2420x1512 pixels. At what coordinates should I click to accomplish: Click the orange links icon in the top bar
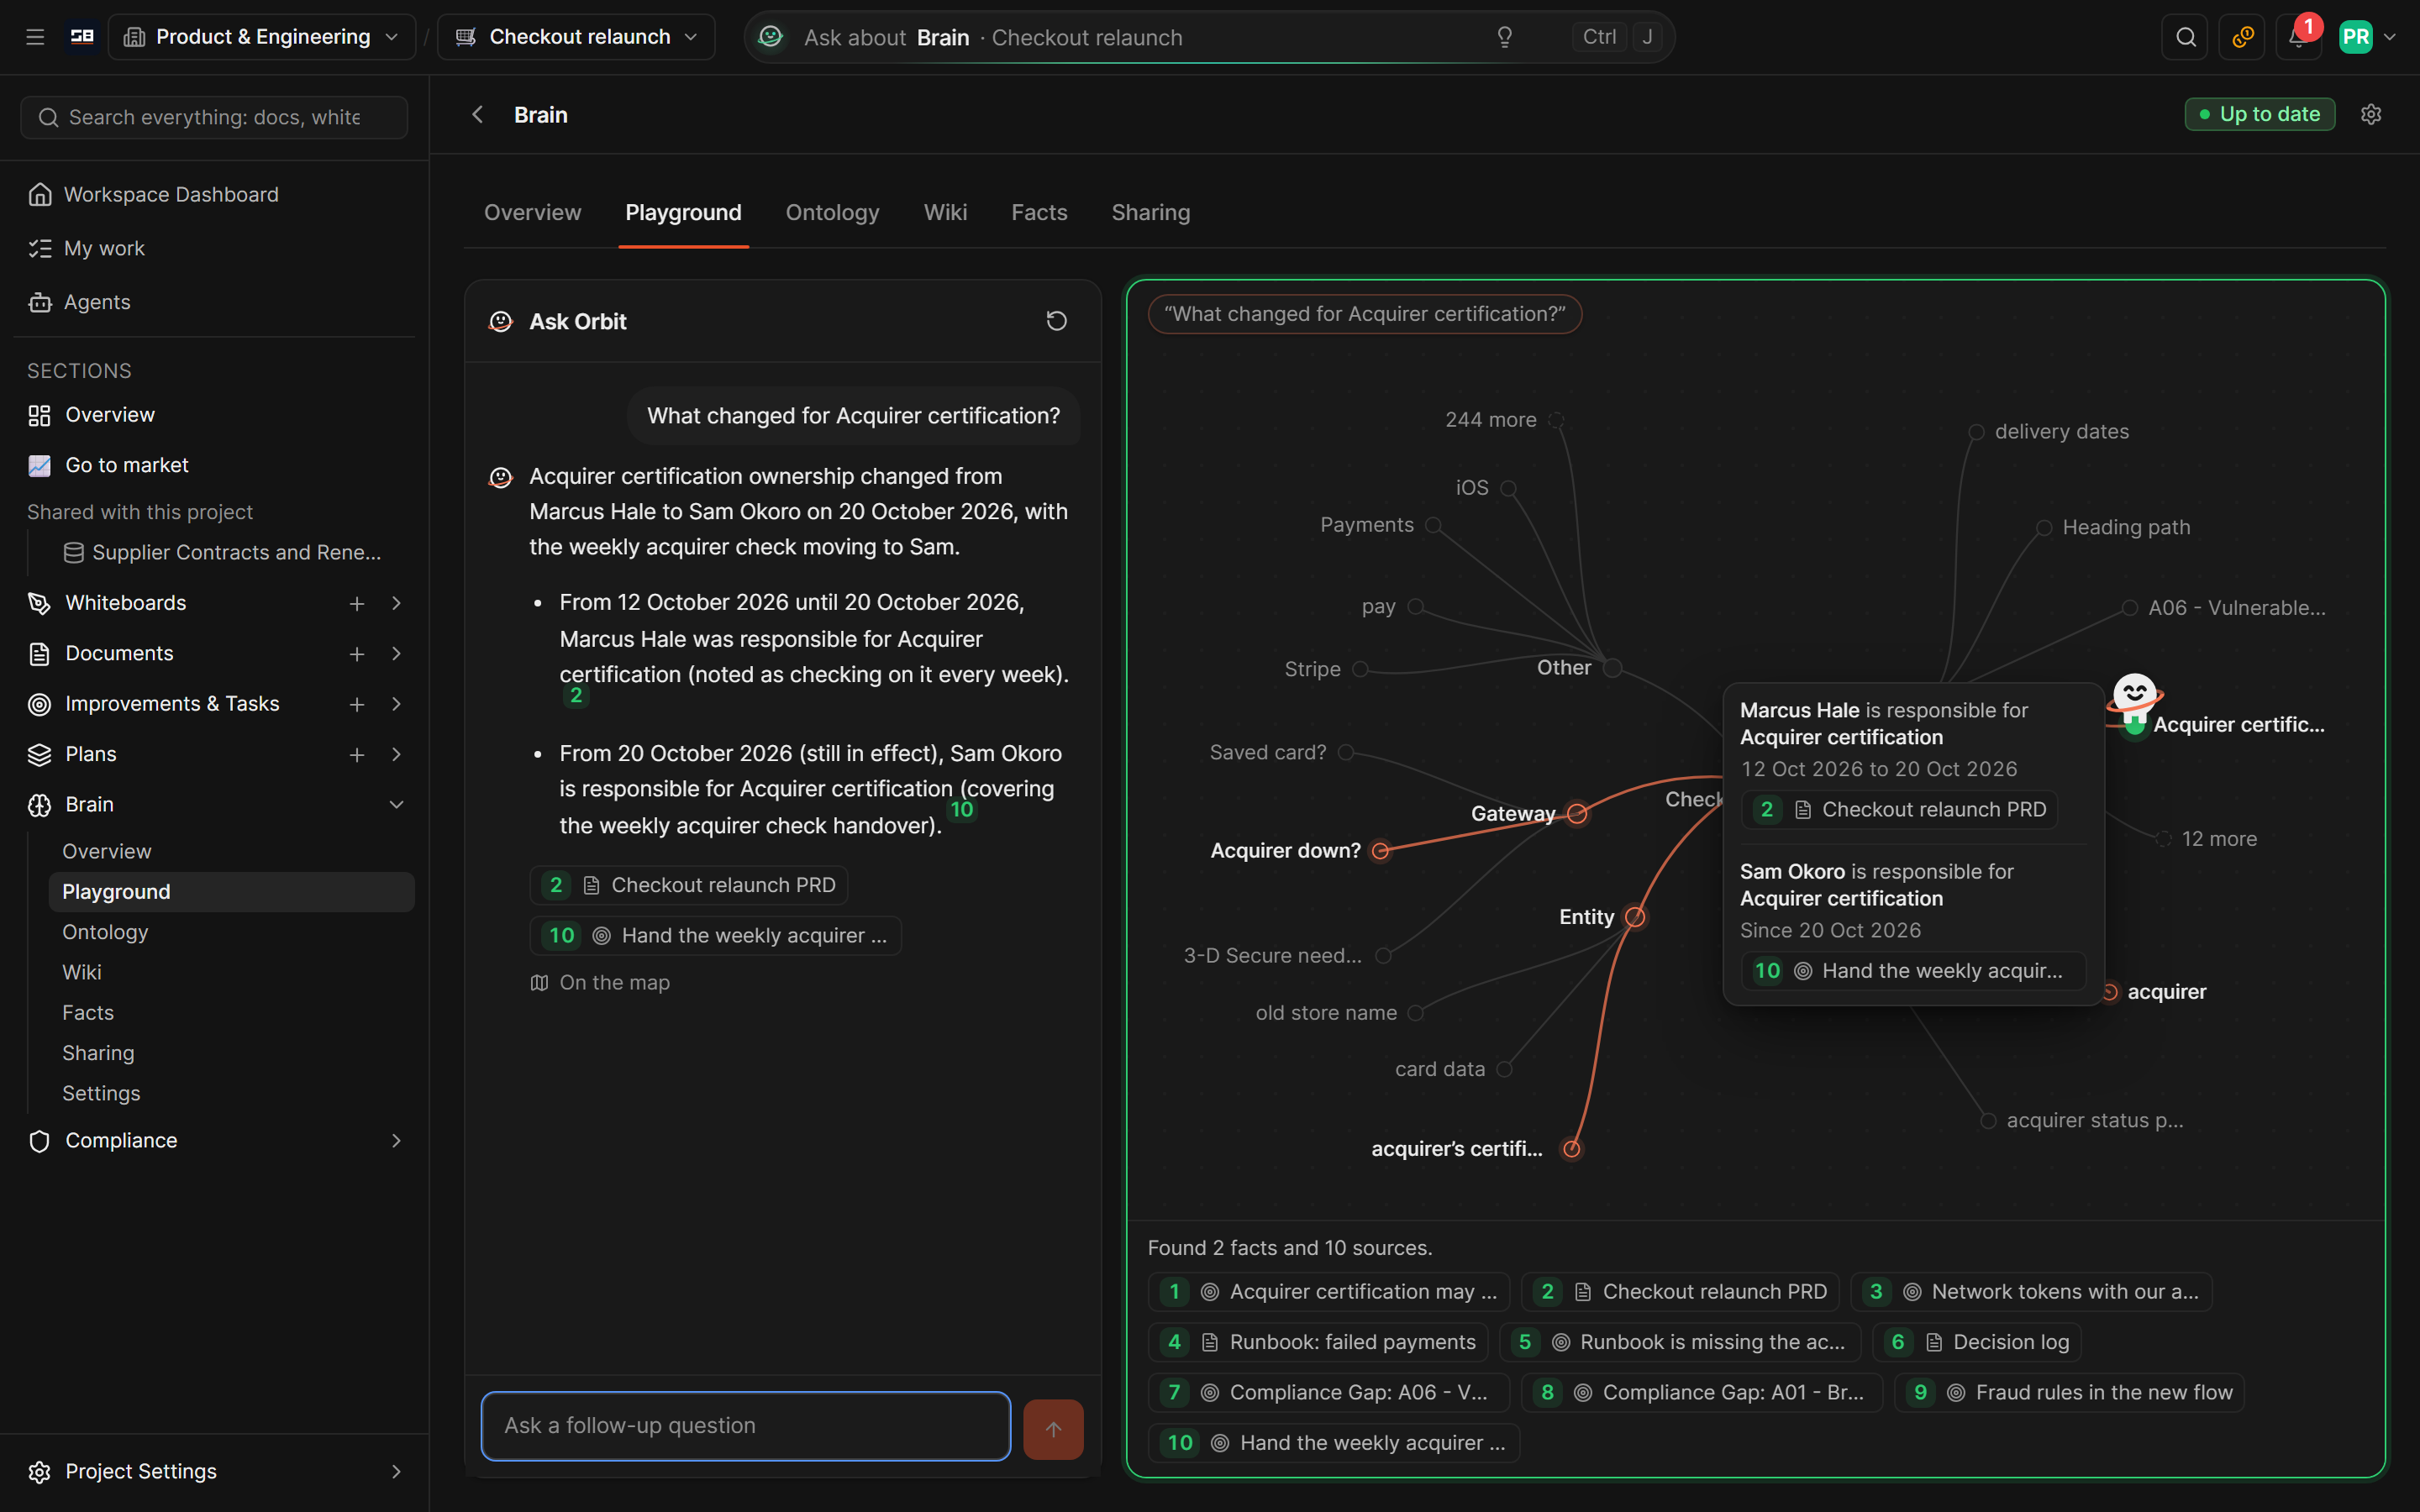click(x=2242, y=37)
